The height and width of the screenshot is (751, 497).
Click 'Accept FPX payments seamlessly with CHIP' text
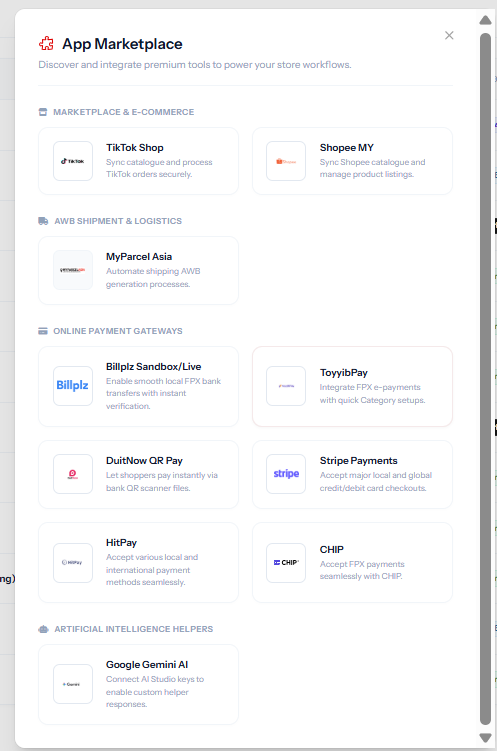tap(362, 570)
